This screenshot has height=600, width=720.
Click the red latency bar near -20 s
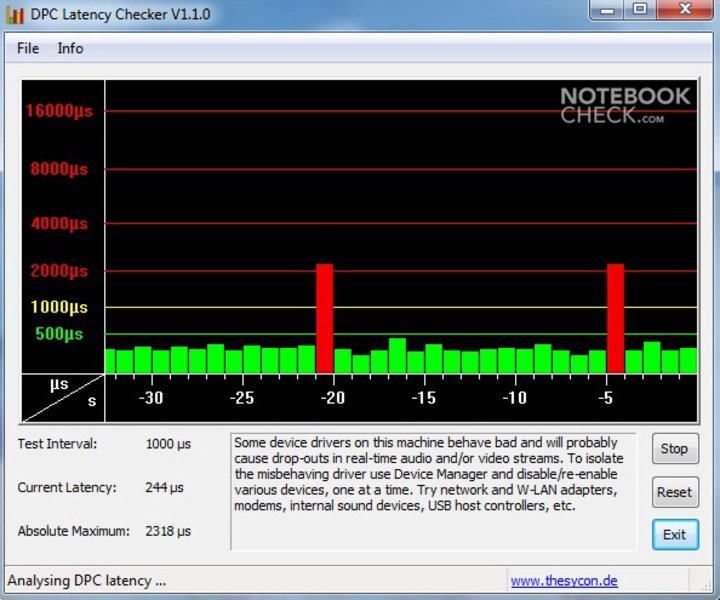[x=325, y=318]
